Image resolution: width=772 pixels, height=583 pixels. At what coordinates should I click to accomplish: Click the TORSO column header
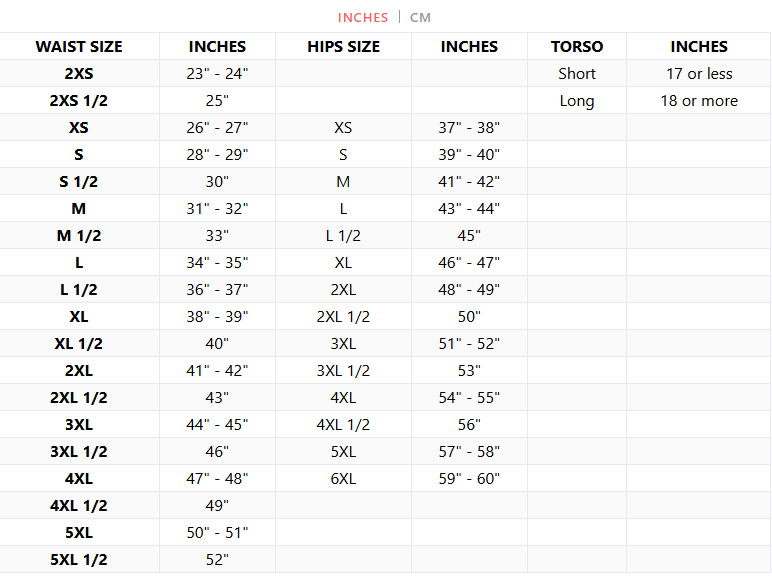click(577, 47)
